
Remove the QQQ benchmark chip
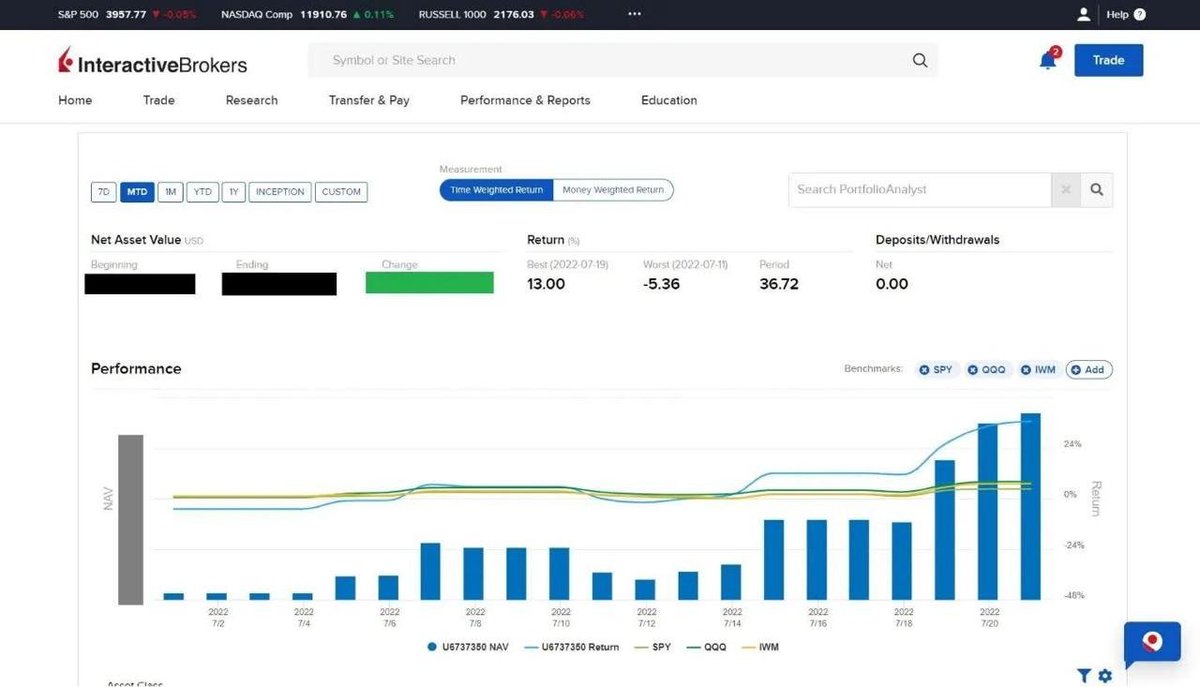pyautogui.click(x=972, y=370)
